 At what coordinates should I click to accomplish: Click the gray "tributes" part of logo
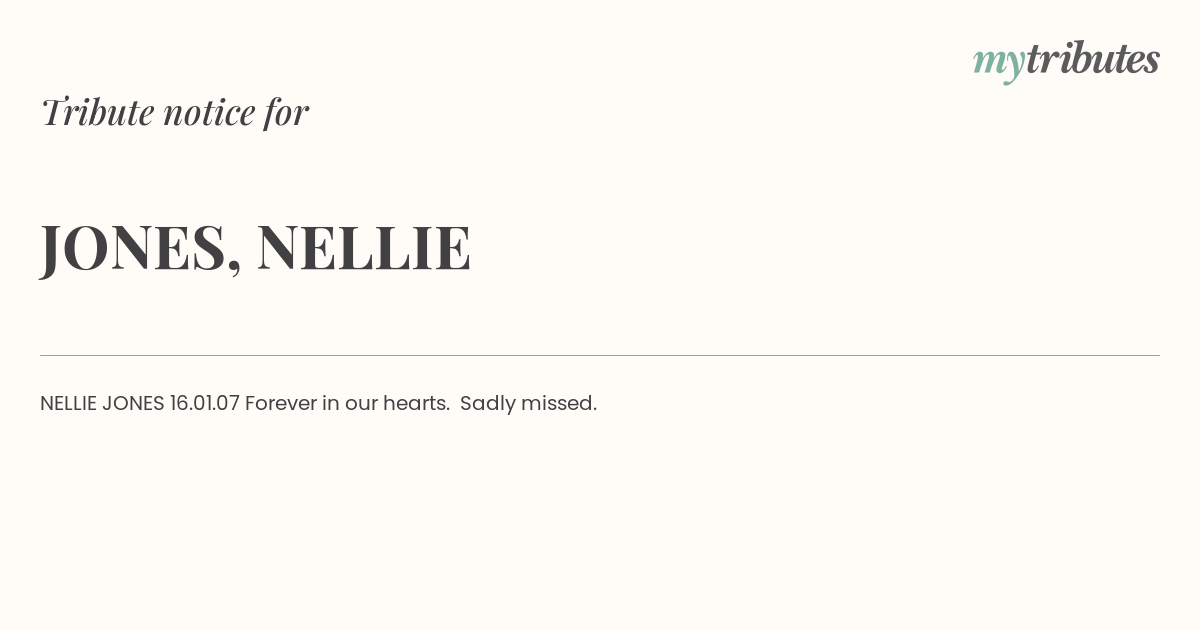(1093, 58)
